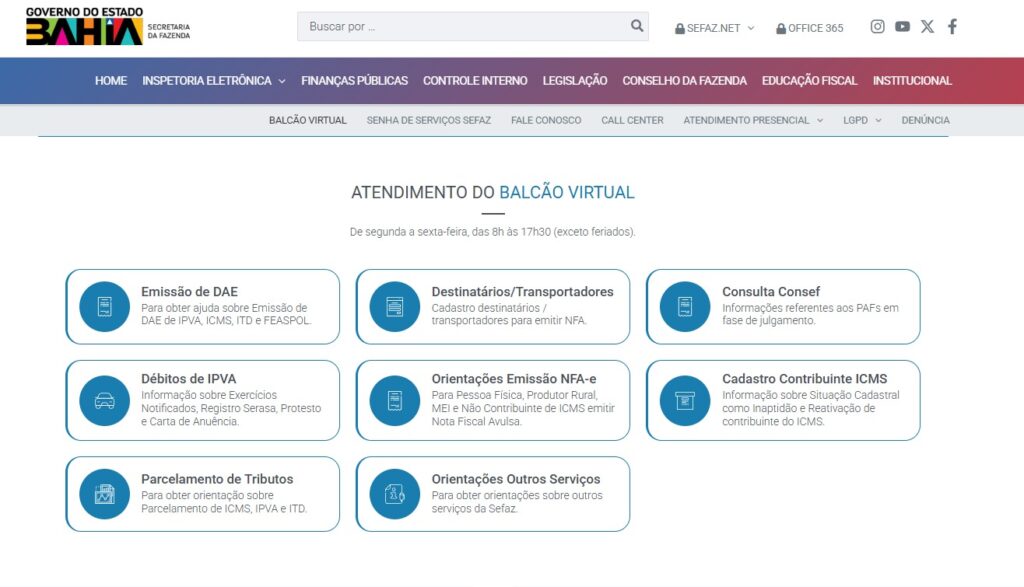Select the Orientações Emissão NFA-e icon

(x=393, y=401)
